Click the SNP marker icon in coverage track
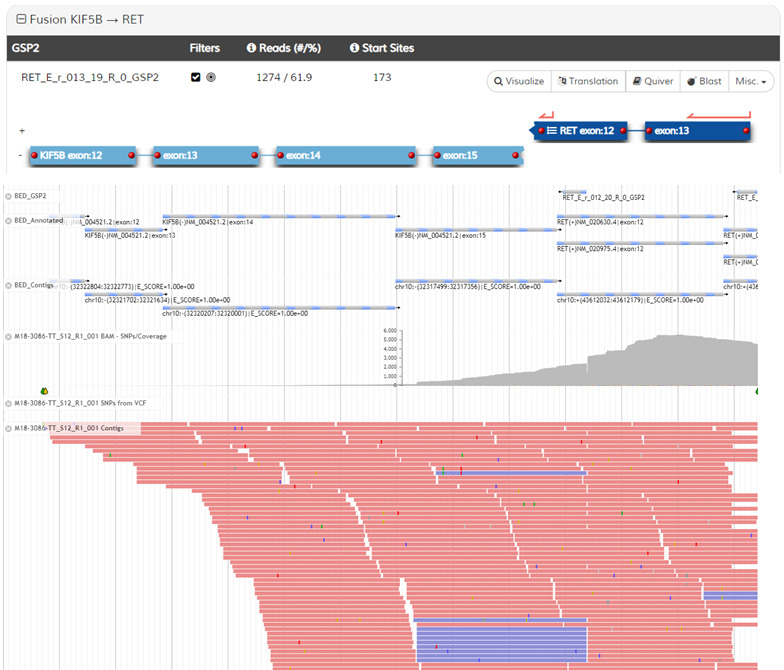The height and width of the screenshot is (670, 784). (x=44, y=390)
